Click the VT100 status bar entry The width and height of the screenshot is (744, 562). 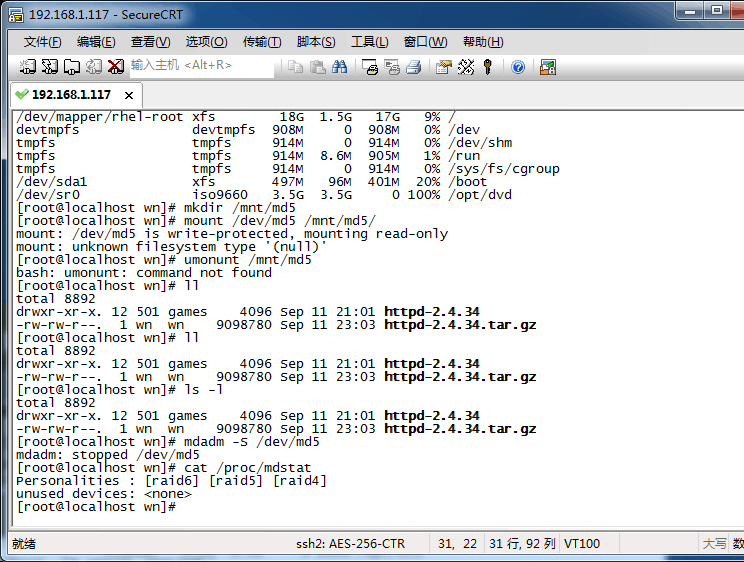[582, 543]
